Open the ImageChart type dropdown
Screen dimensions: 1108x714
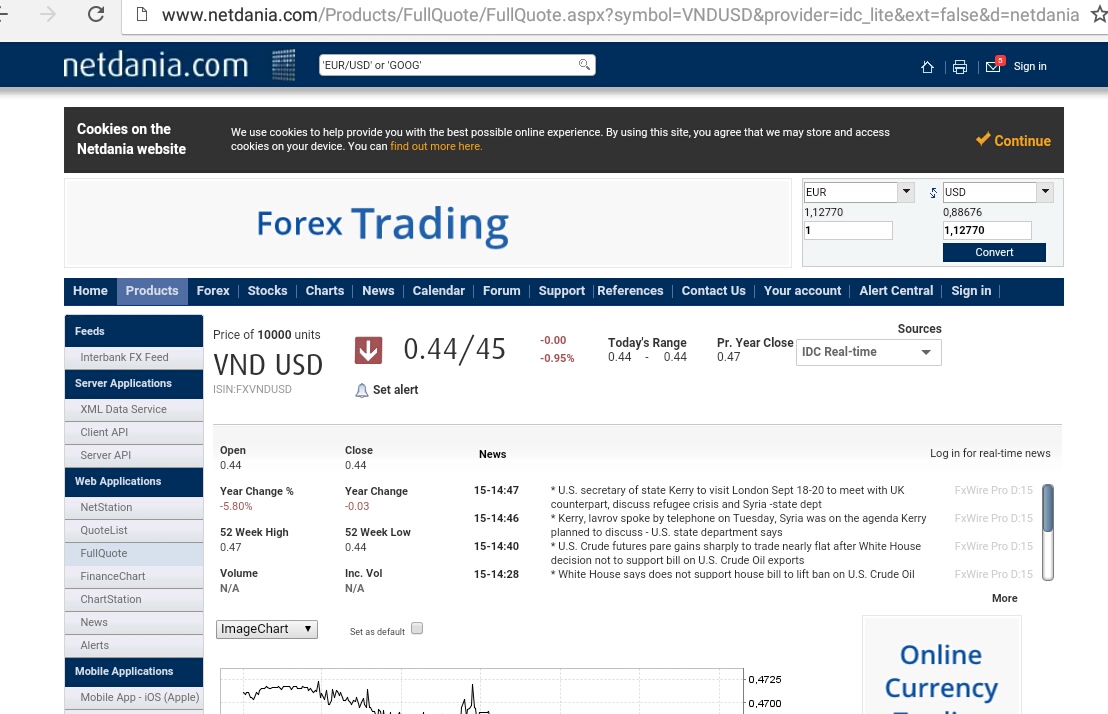pos(266,629)
